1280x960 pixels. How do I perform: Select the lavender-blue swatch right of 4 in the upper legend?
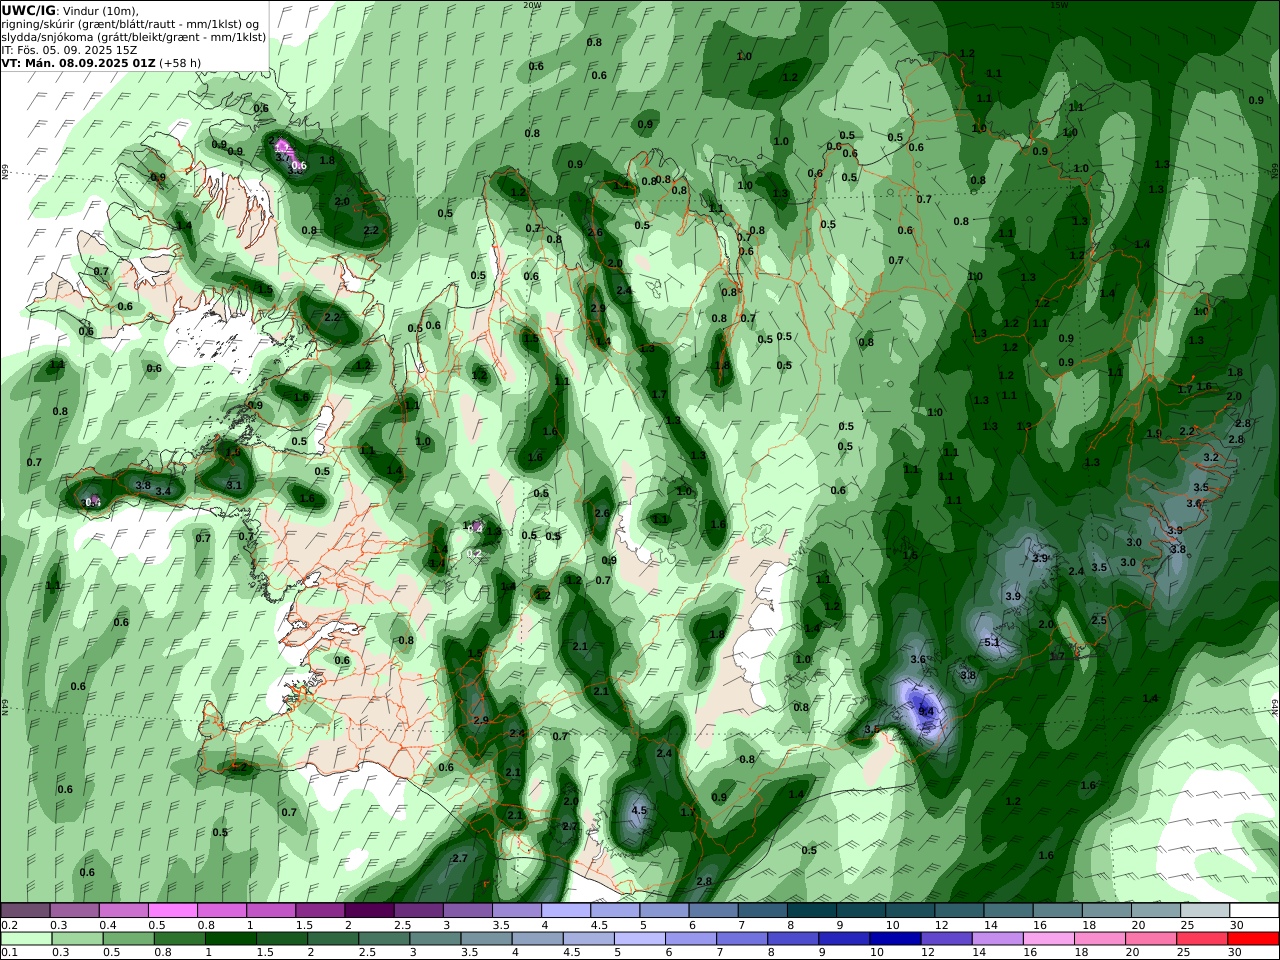(x=565, y=911)
